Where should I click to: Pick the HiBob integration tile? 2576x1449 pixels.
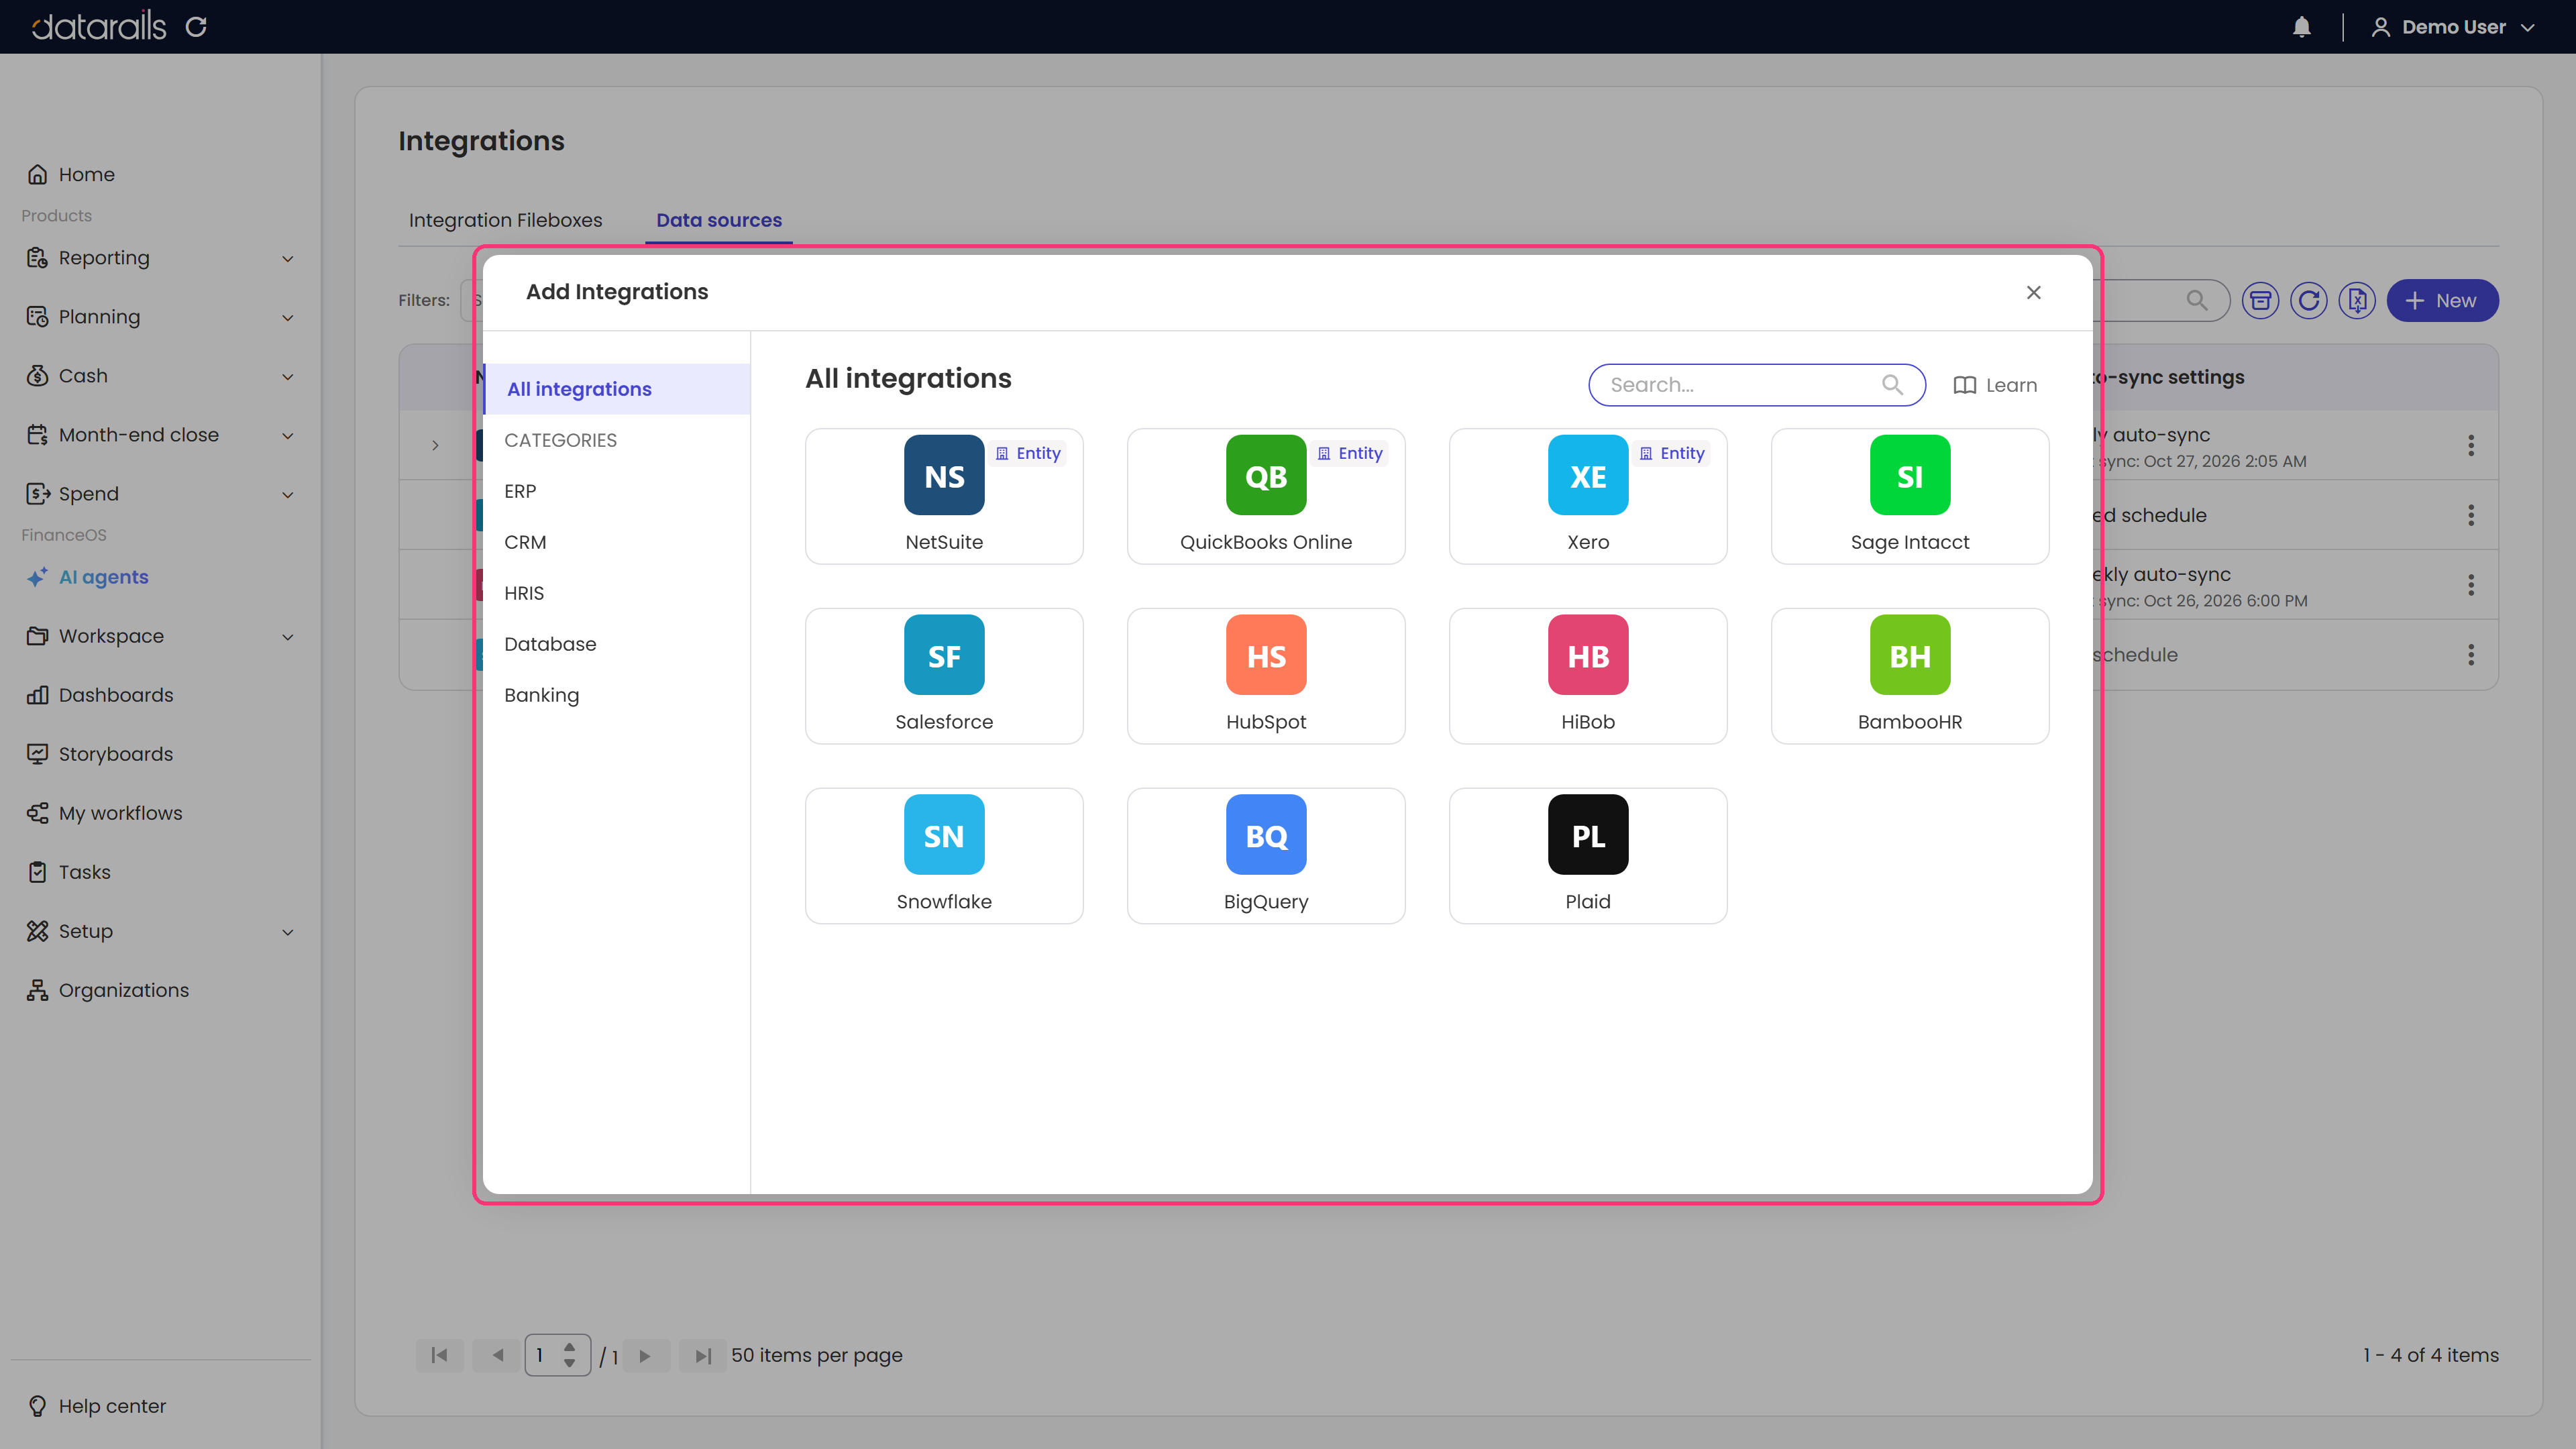1588,676
